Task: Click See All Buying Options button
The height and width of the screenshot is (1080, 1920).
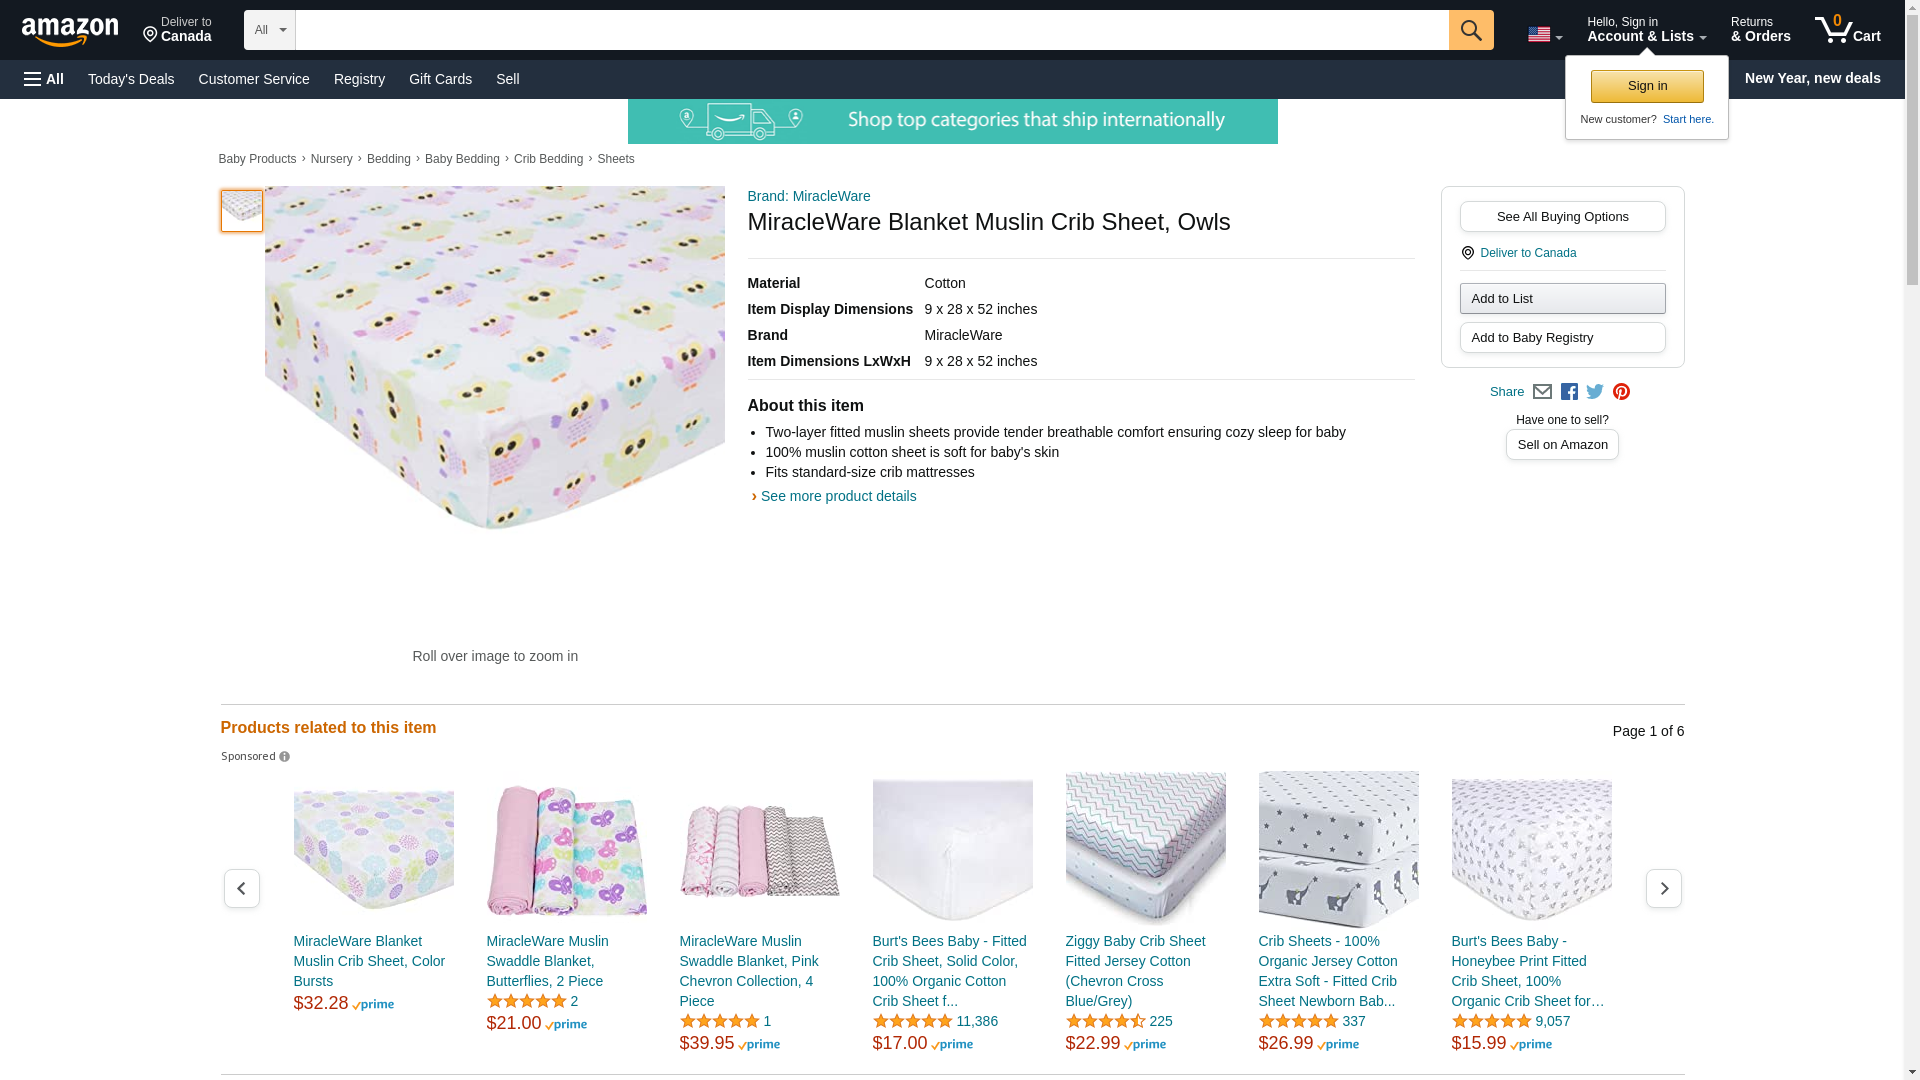Action: [x=1562, y=217]
